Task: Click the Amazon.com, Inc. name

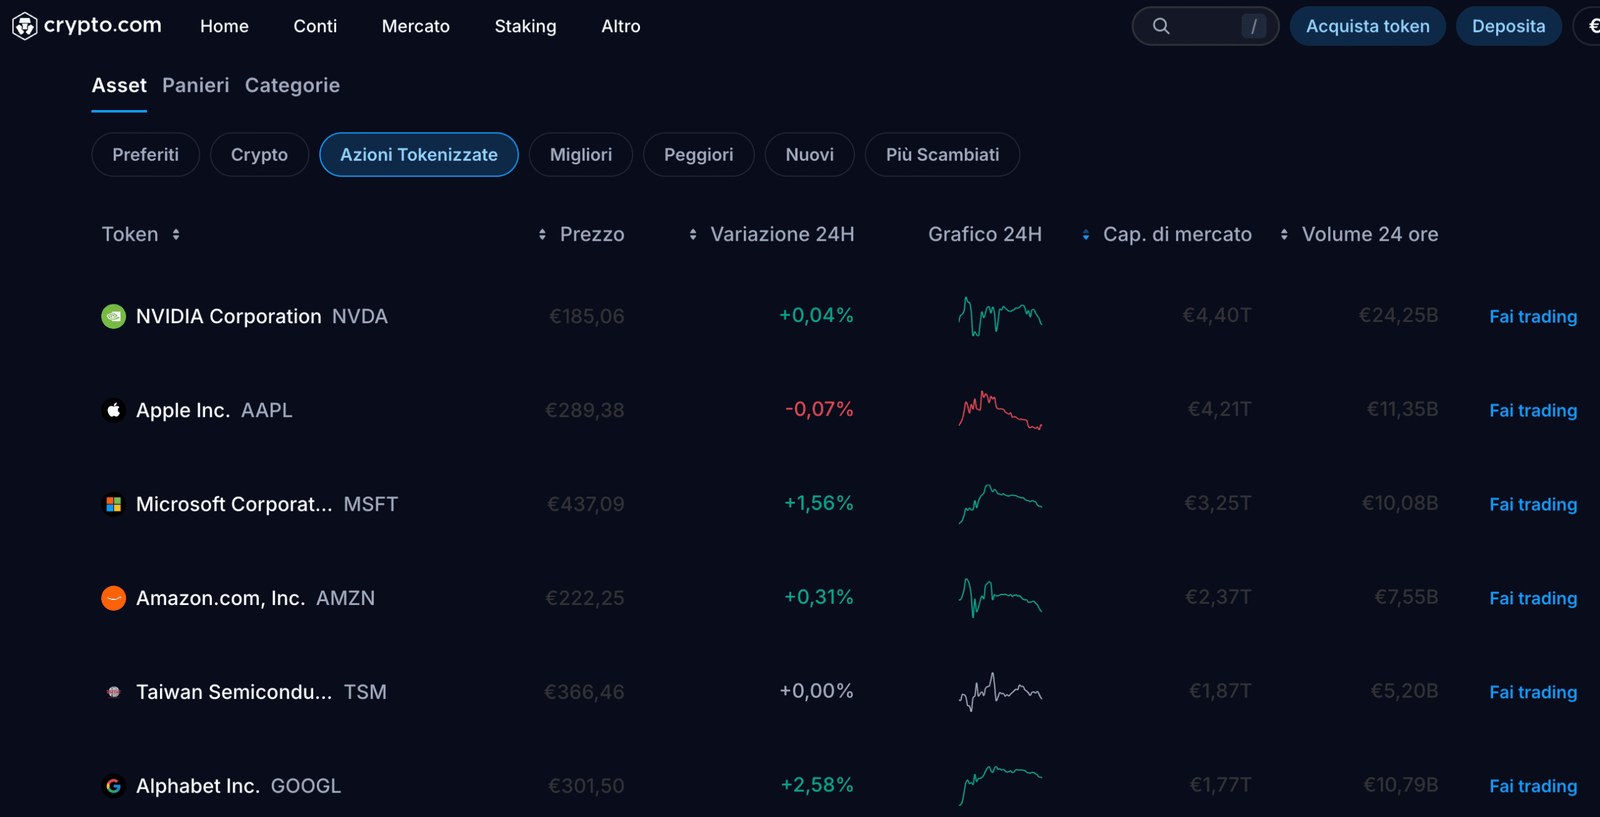Action: pyautogui.click(x=221, y=598)
